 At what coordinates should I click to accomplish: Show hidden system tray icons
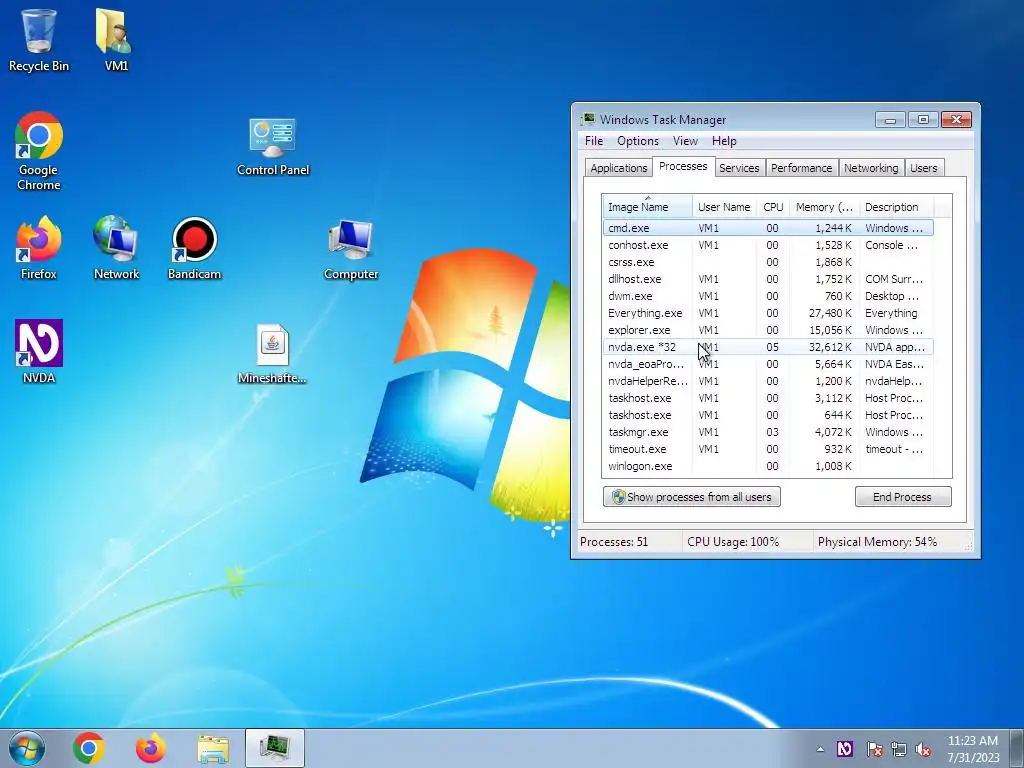click(820, 749)
